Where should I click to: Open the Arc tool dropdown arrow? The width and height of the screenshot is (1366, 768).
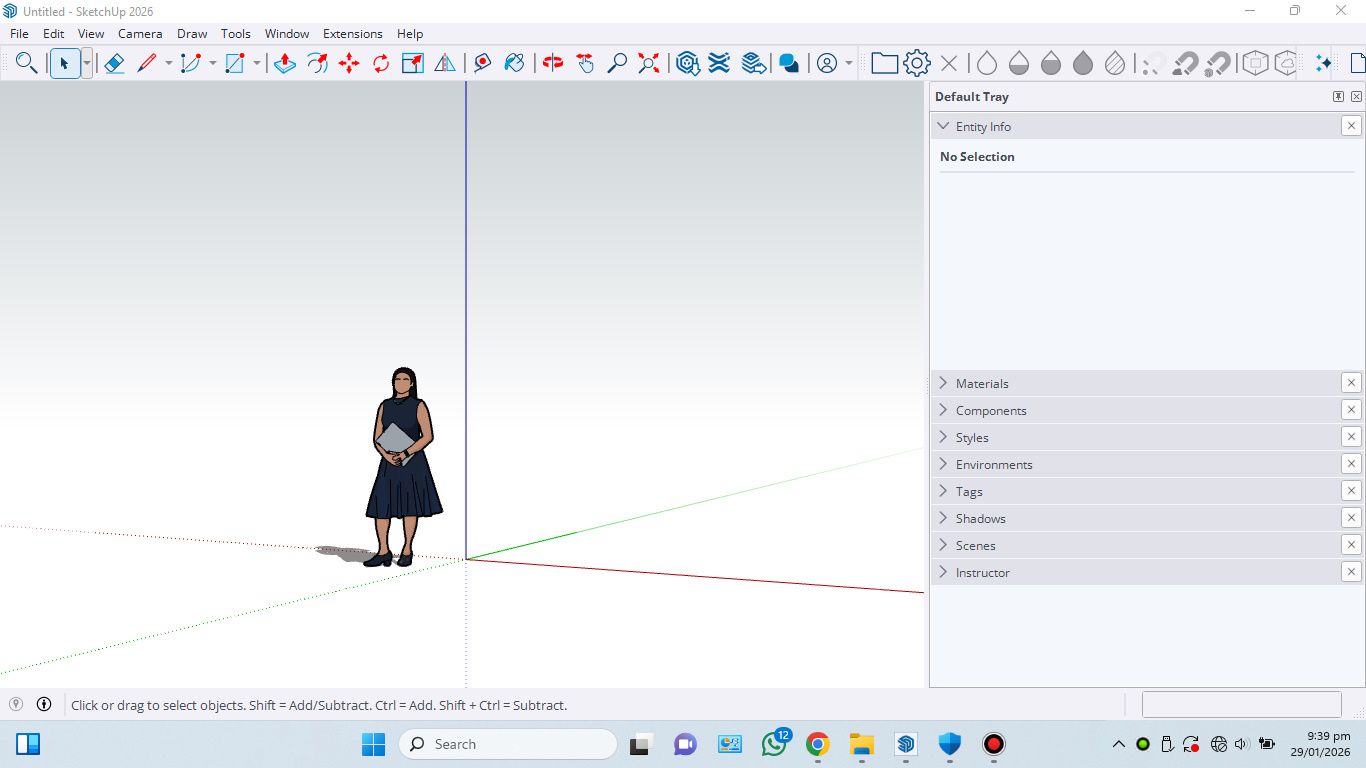(x=212, y=63)
